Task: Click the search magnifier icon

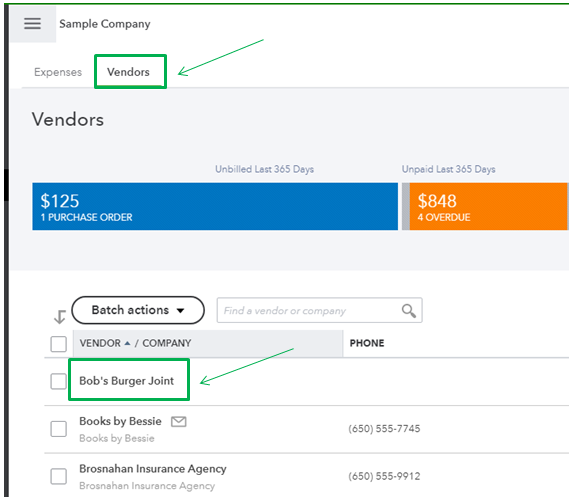Action: [x=409, y=311]
